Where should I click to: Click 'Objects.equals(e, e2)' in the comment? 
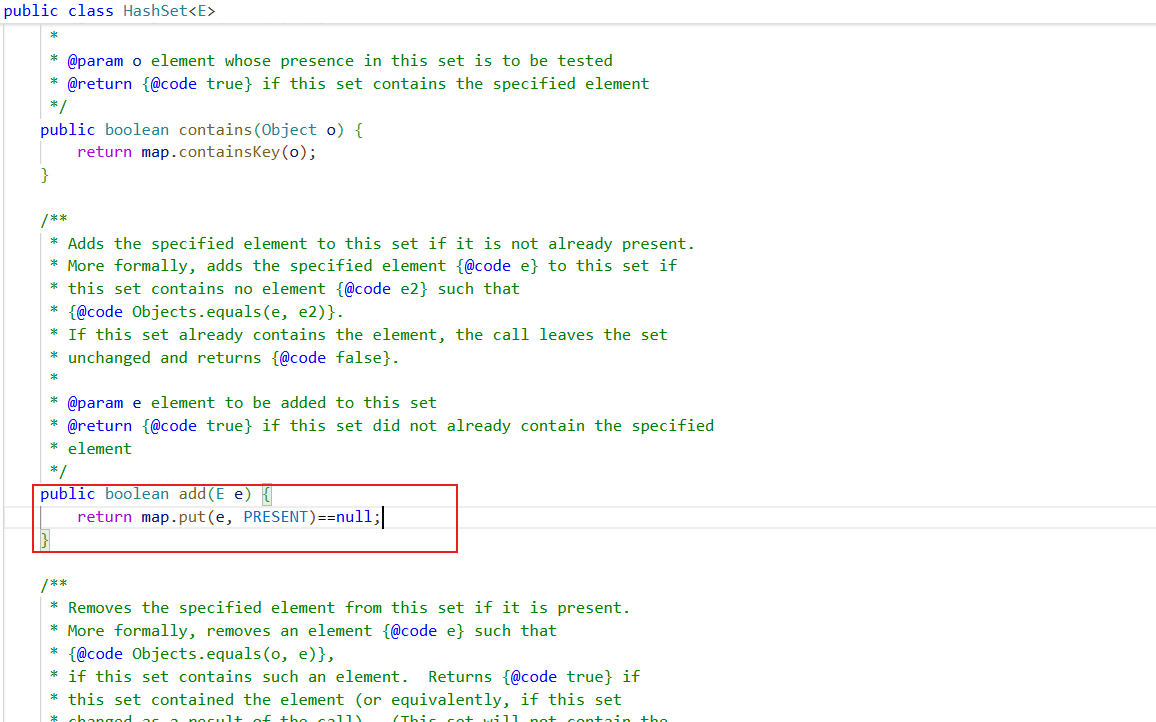click(229, 312)
